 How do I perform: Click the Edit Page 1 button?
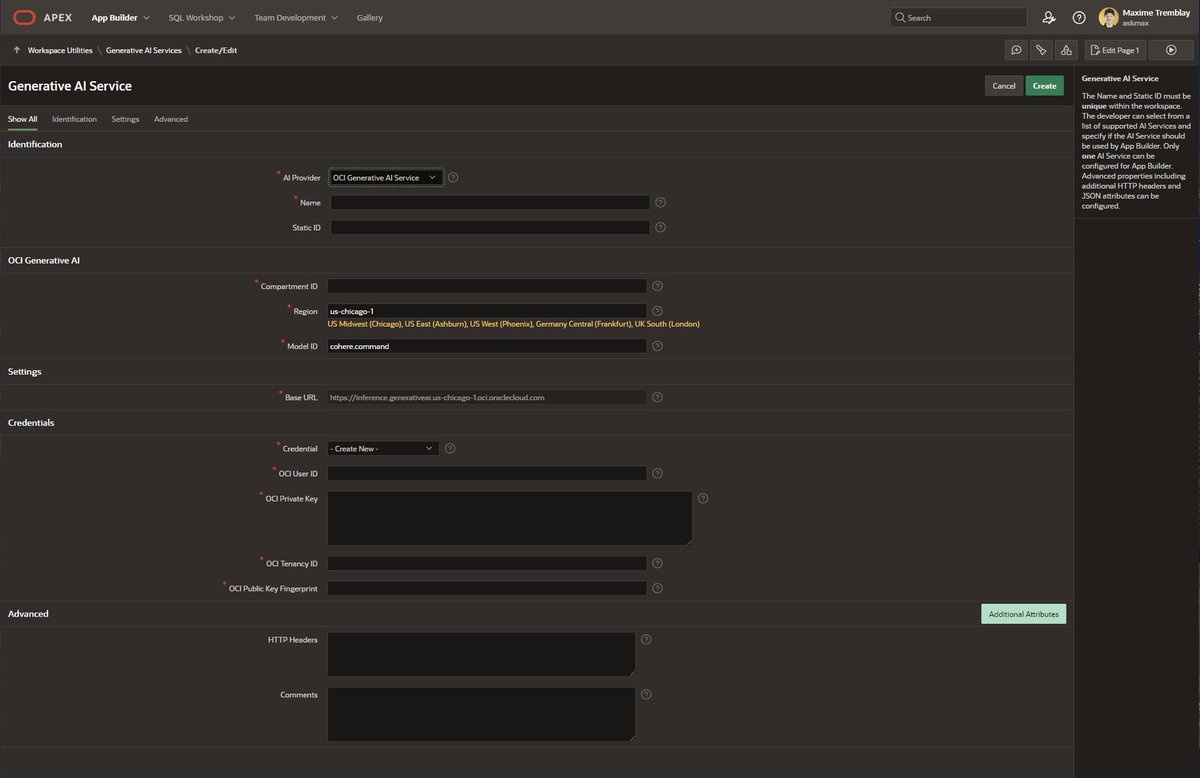(1115, 50)
